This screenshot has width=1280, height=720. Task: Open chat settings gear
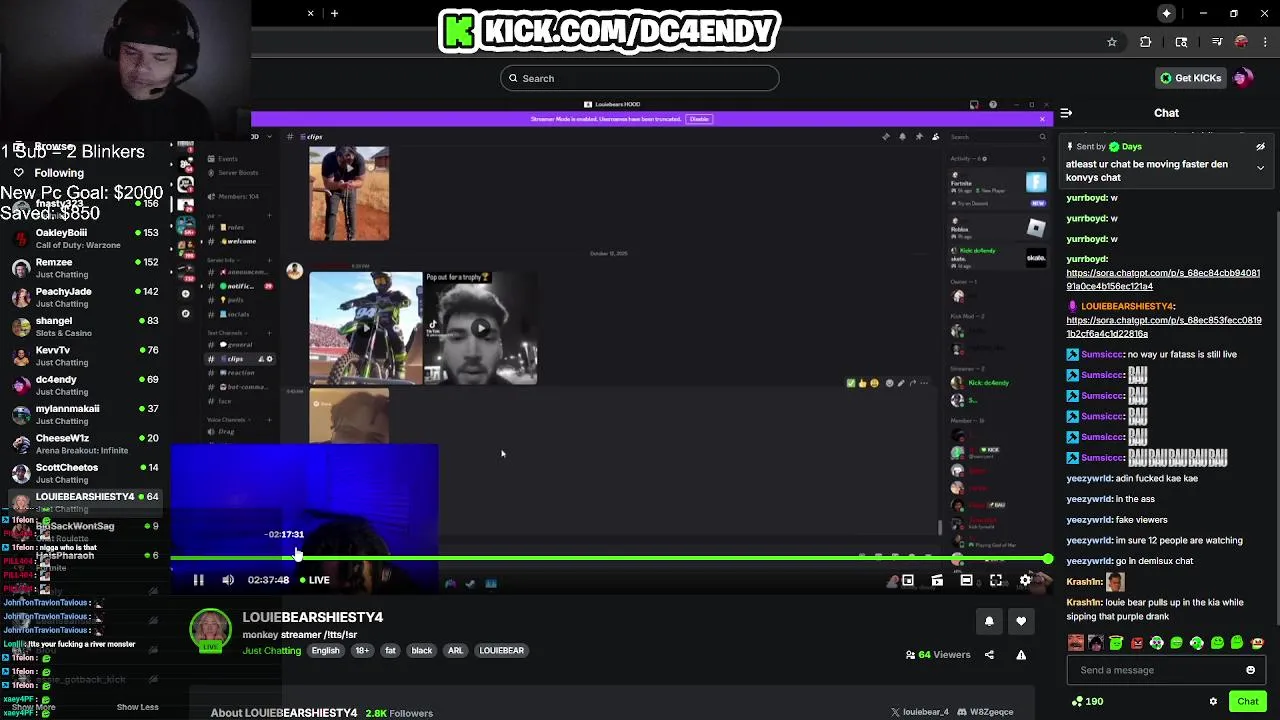[1213, 702]
